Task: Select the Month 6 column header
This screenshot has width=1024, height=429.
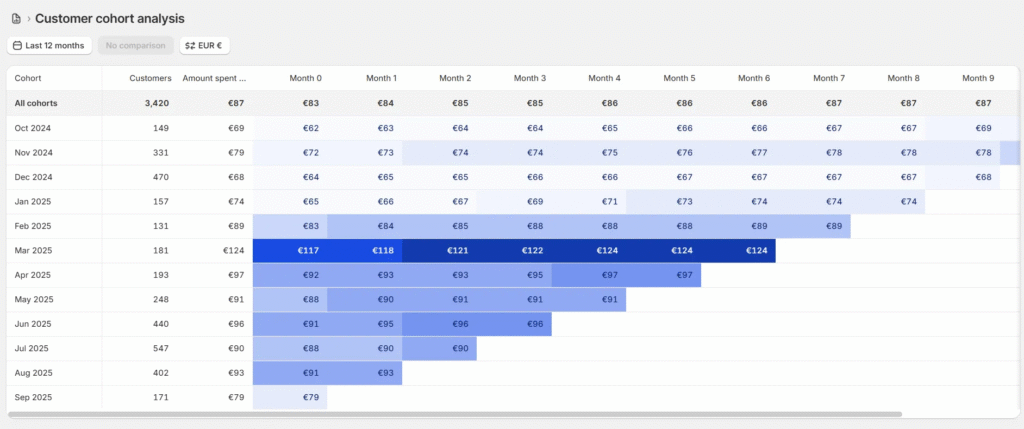Action: pyautogui.click(x=754, y=78)
